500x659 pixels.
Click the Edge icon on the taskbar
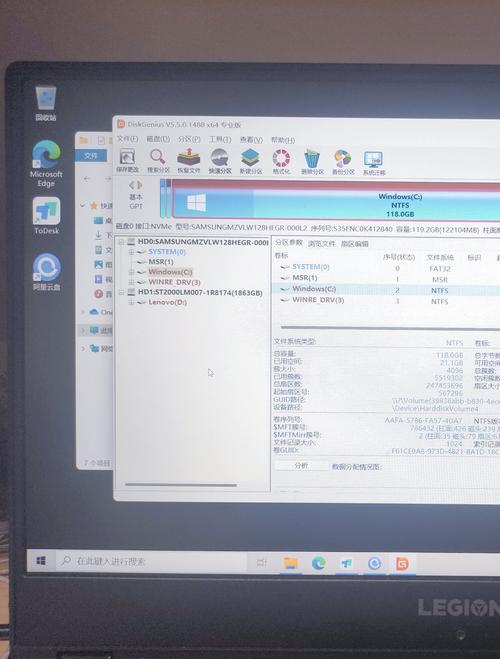[318, 563]
